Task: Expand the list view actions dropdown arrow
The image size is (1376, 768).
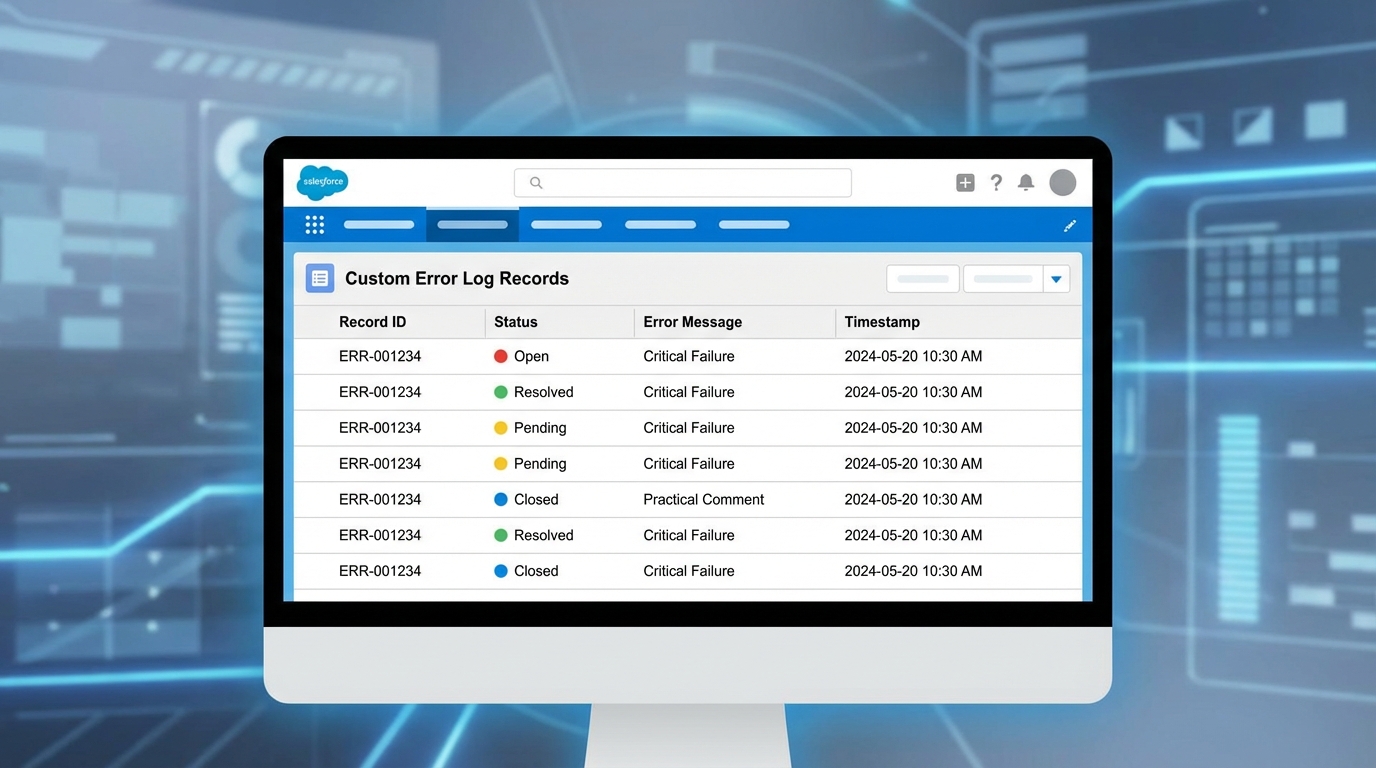Action: [1056, 279]
